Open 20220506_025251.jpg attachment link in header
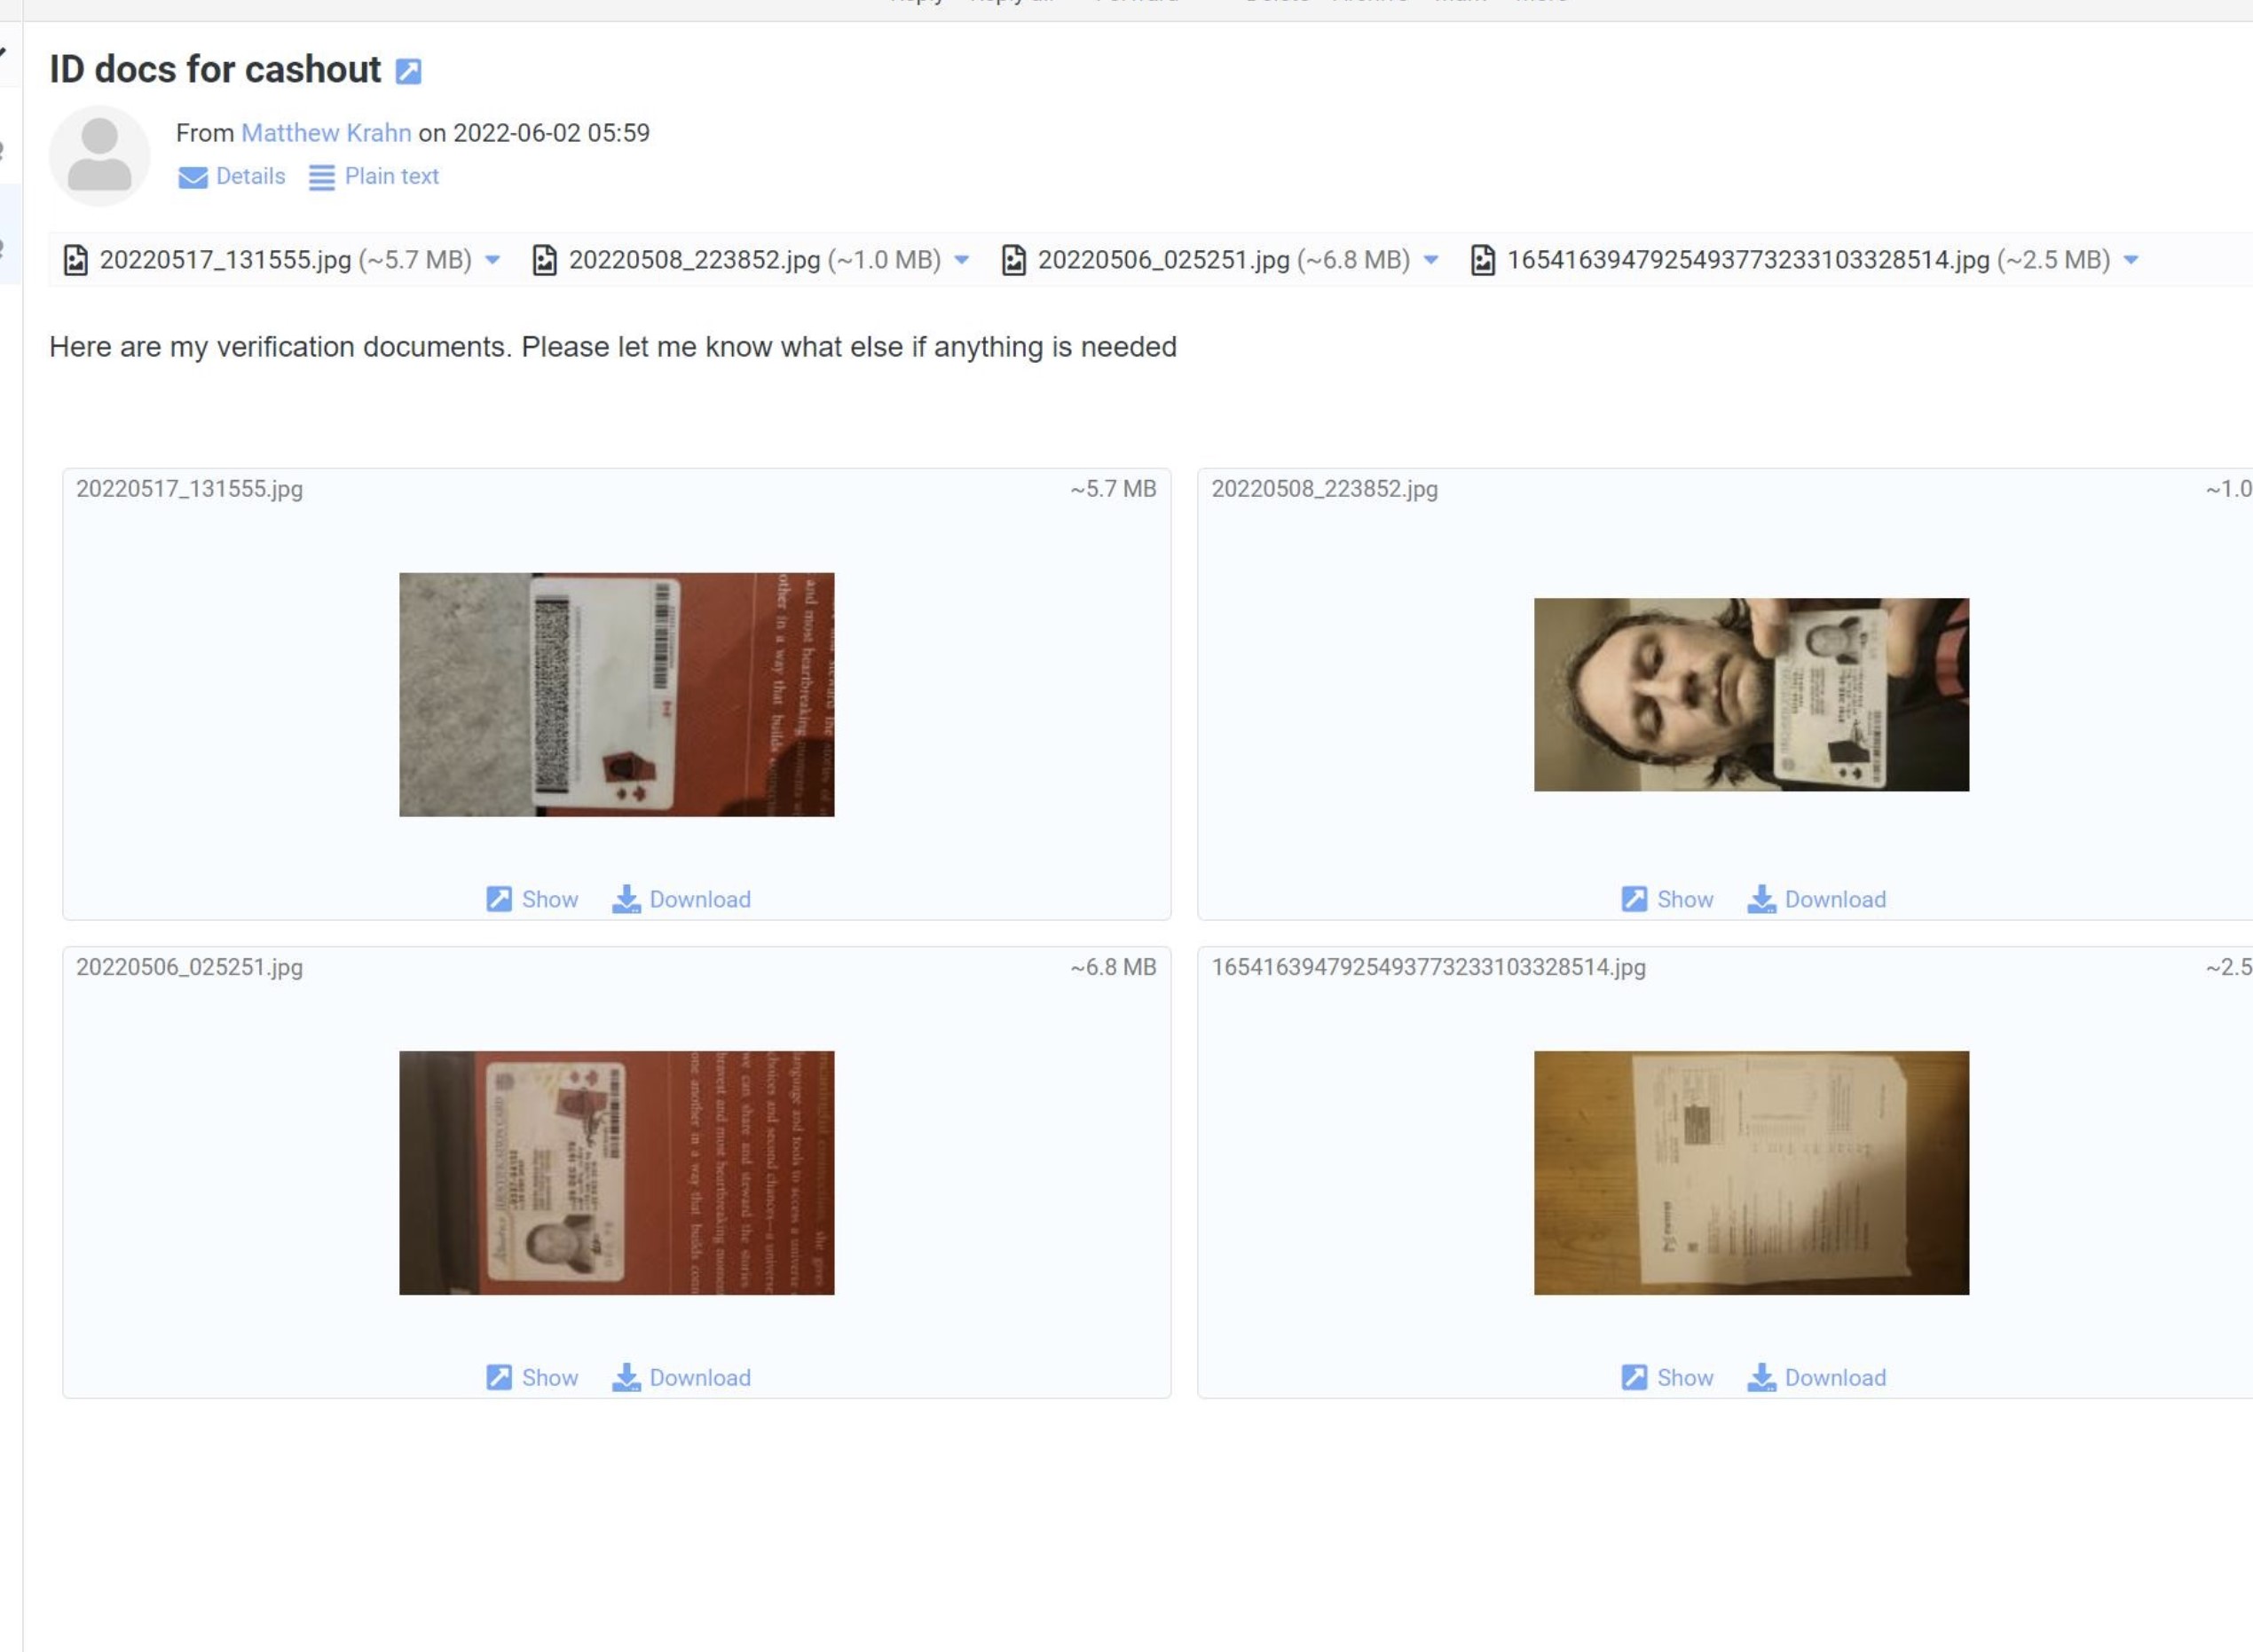2253x1652 pixels. click(x=1163, y=260)
